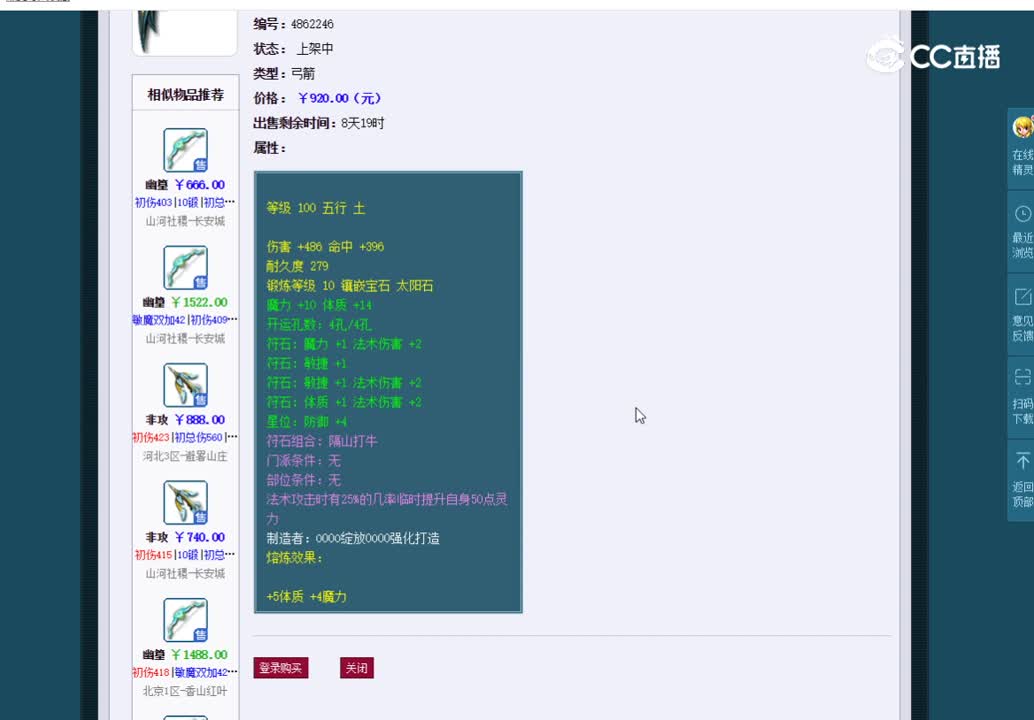Click the CC直播 watermark logo
This screenshot has height=720, width=1034.
(x=932, y=57)
